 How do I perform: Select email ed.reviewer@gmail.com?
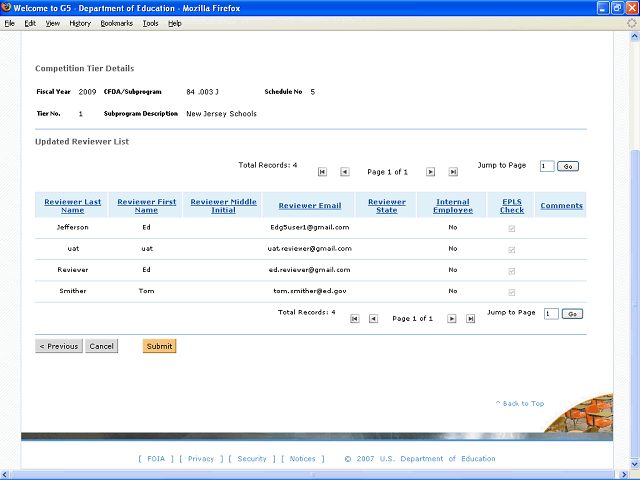(310, 270)
